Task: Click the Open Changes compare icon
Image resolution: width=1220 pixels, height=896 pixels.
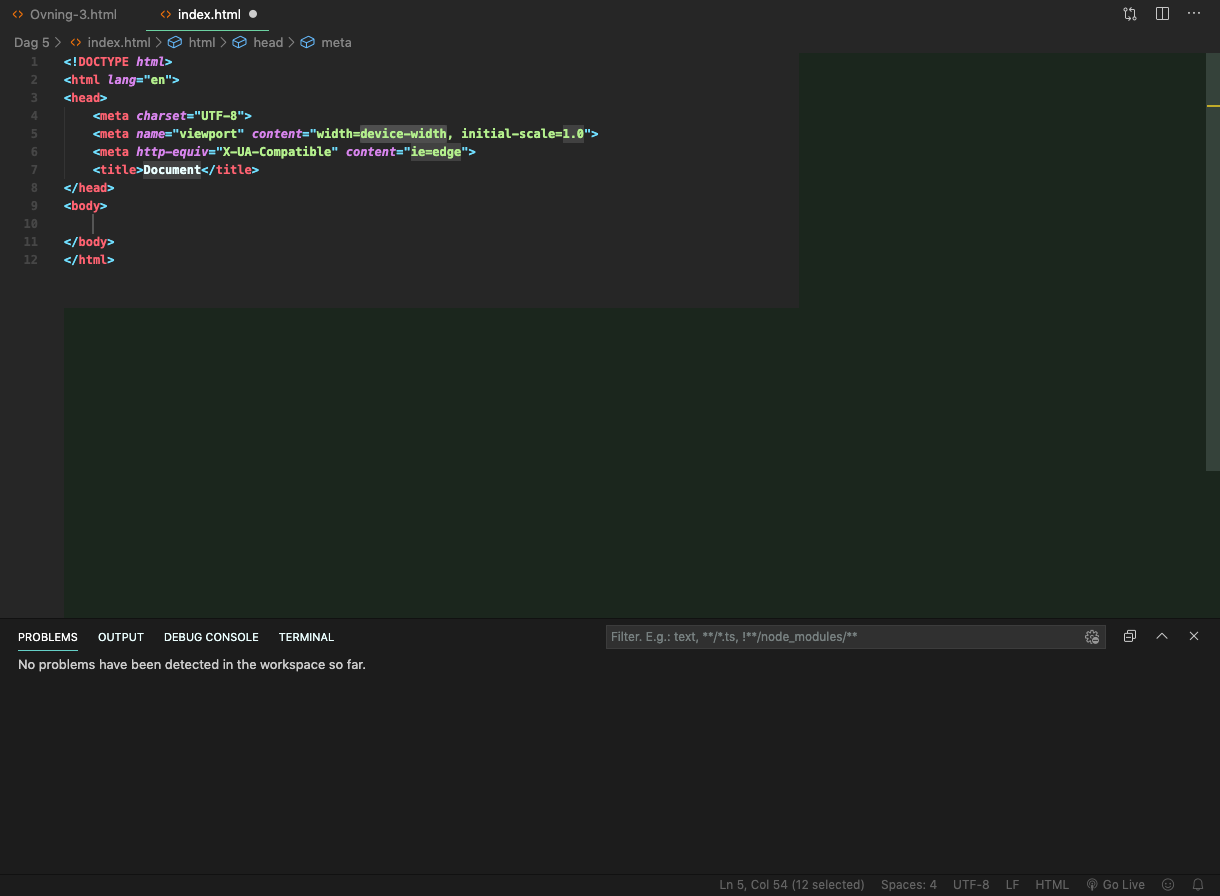Action: [x=1129, y=13]
